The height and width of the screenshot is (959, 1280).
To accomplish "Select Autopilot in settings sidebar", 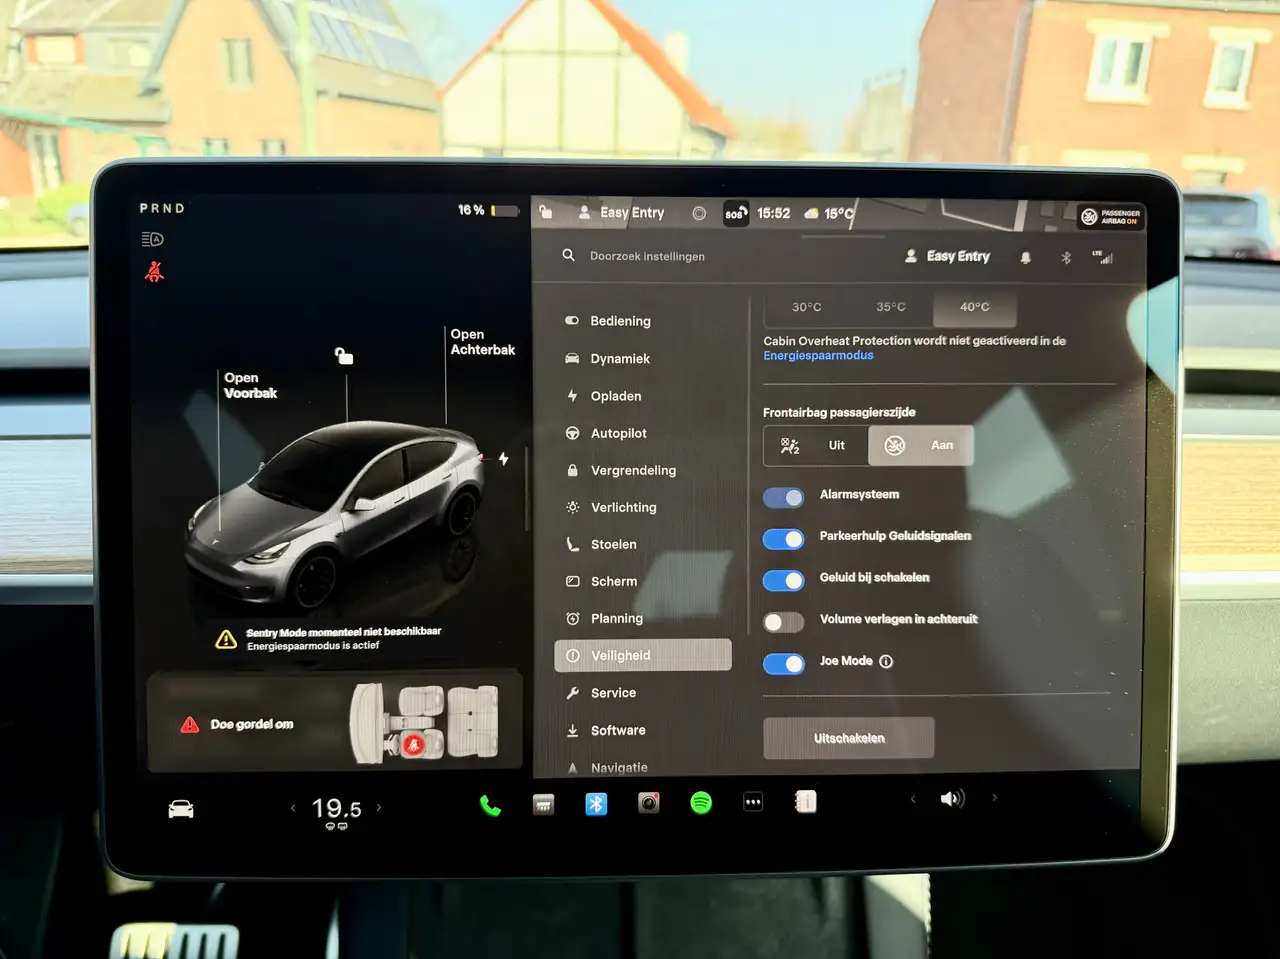I will coord(618,433).
